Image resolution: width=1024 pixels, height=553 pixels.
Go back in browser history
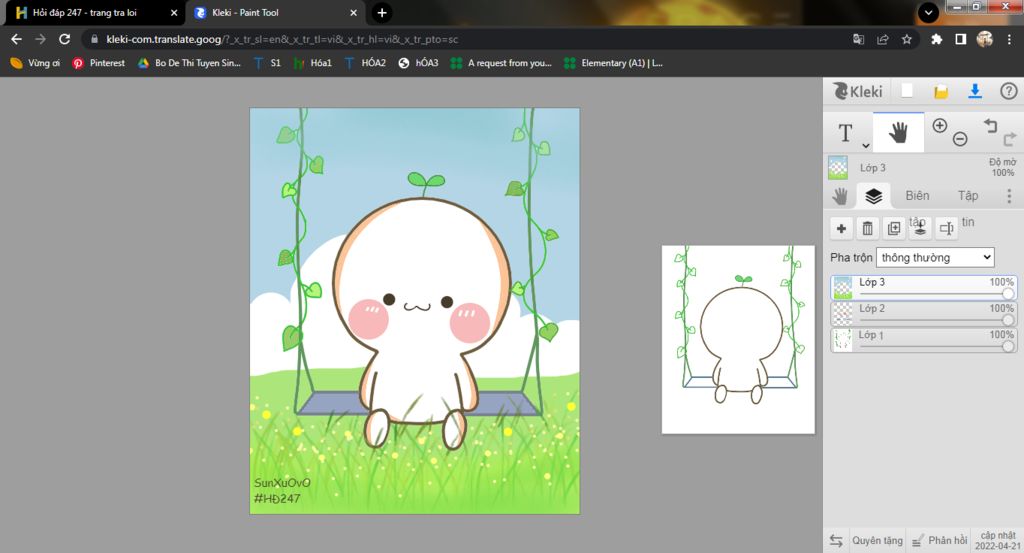click(16, 39)
